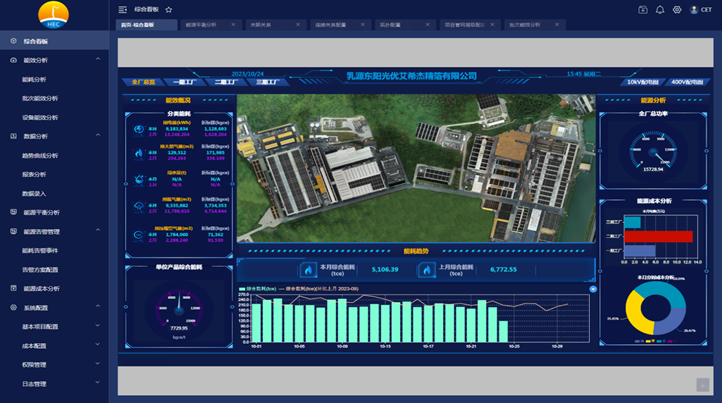Close the 批次能效分析 tab
This screenshot has width=722, height=403.
[557, 24]
